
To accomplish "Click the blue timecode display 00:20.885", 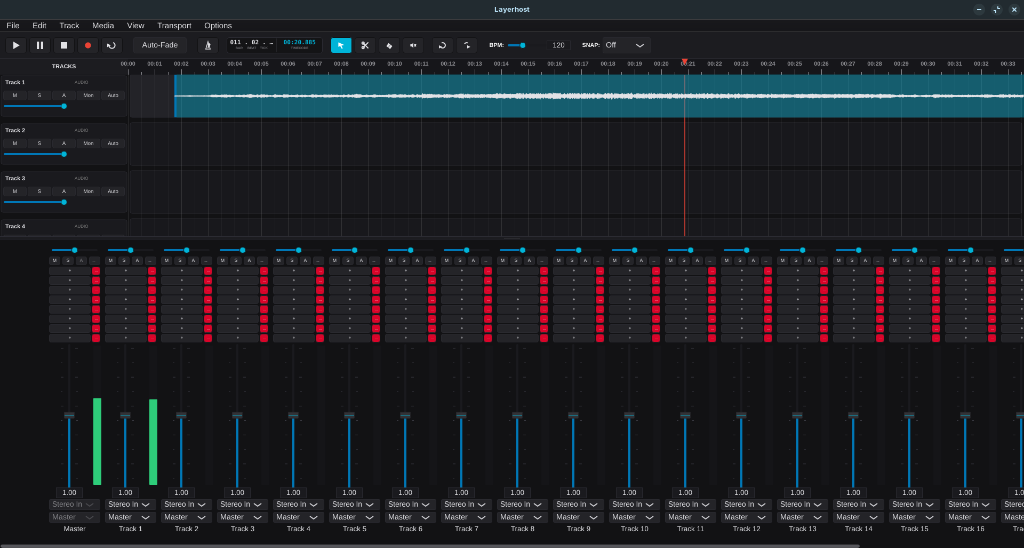I will click(299, 42).
